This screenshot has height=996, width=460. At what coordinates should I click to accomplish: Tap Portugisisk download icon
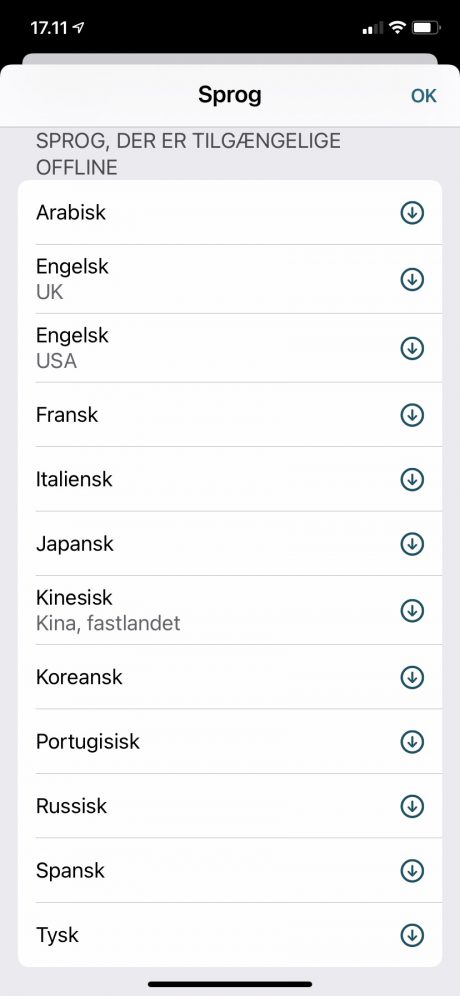click(x=412, y=741)
